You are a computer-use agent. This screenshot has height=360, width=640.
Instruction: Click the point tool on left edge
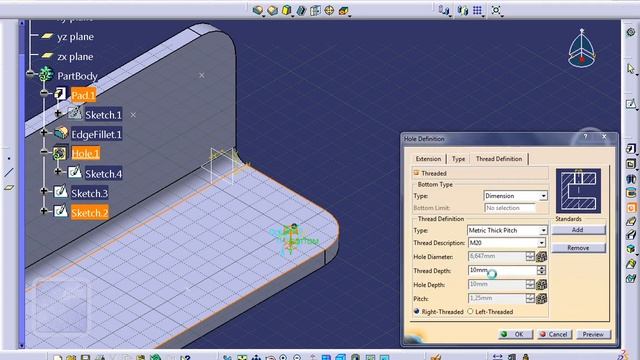[9, 158]
